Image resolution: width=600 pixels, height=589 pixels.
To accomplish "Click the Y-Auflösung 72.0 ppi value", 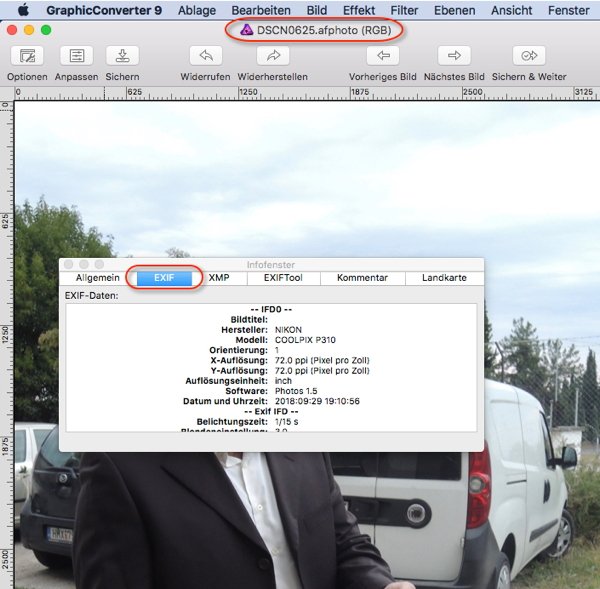I will (x=322, y=370).
